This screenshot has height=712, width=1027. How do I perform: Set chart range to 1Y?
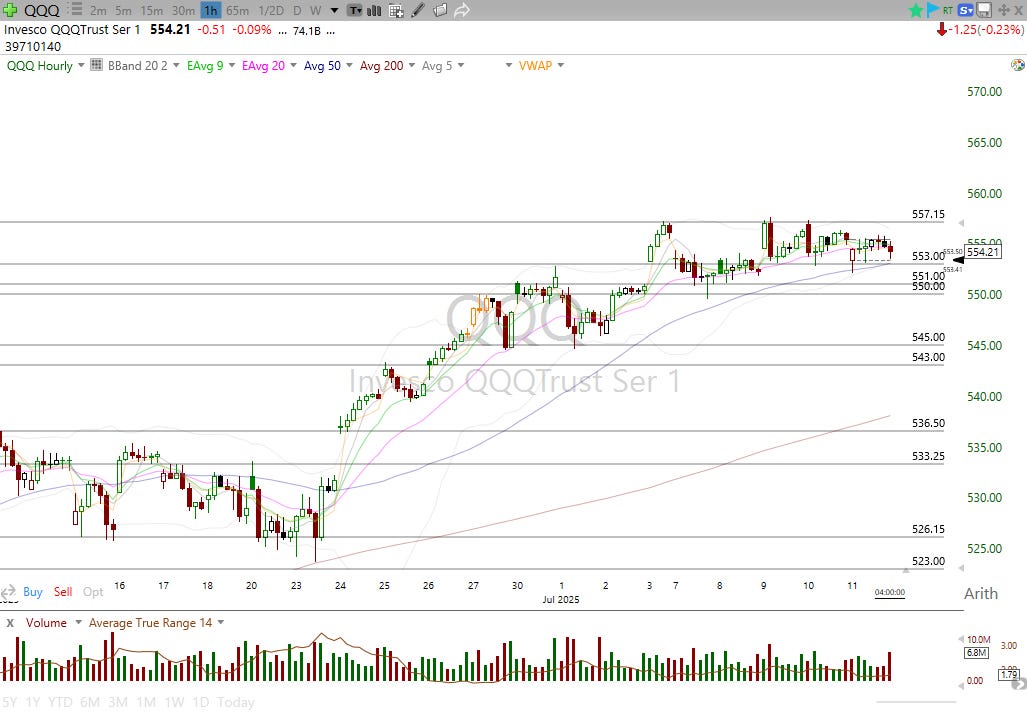coord(33,702)
